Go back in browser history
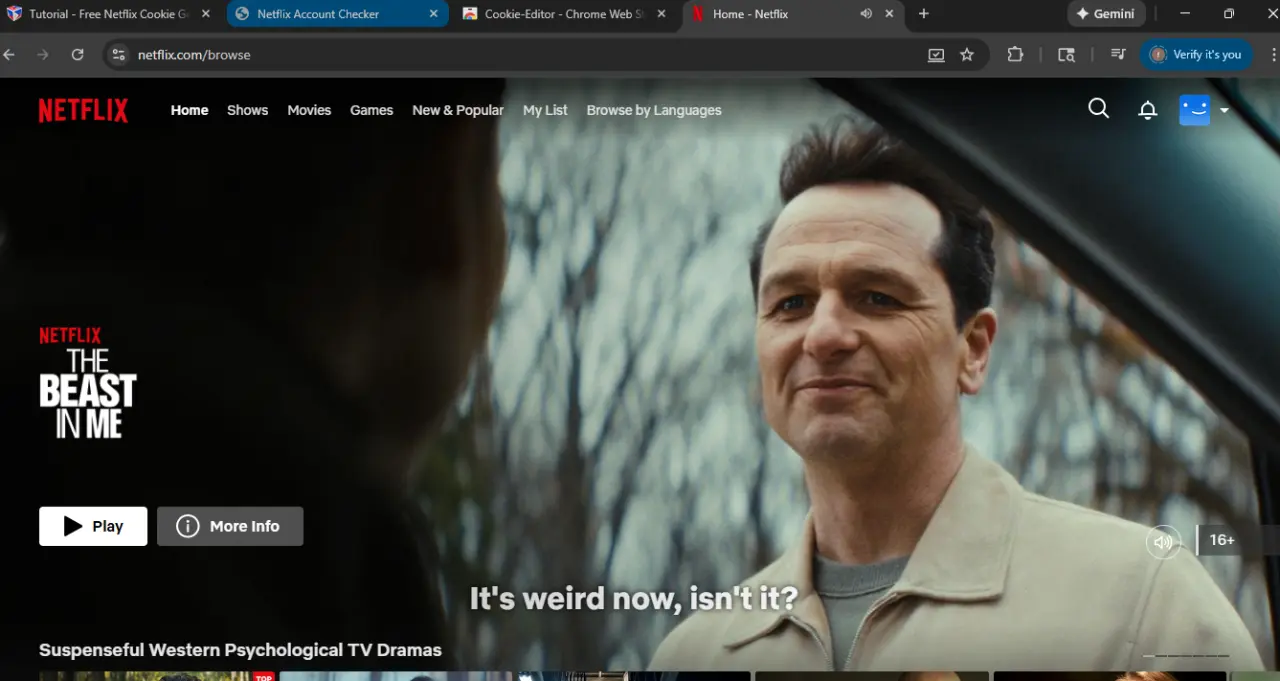This screenshot has width=1280, height=681. coord(10,55)
